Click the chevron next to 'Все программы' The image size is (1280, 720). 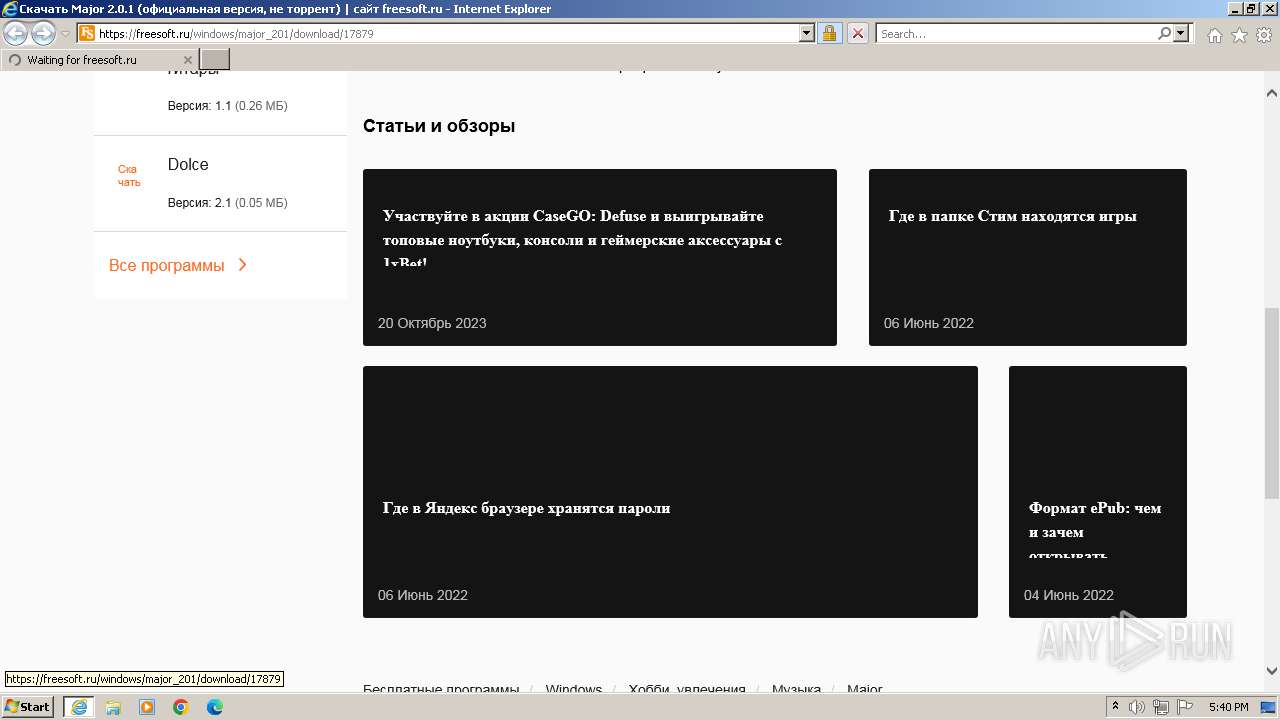pos(243,265)
